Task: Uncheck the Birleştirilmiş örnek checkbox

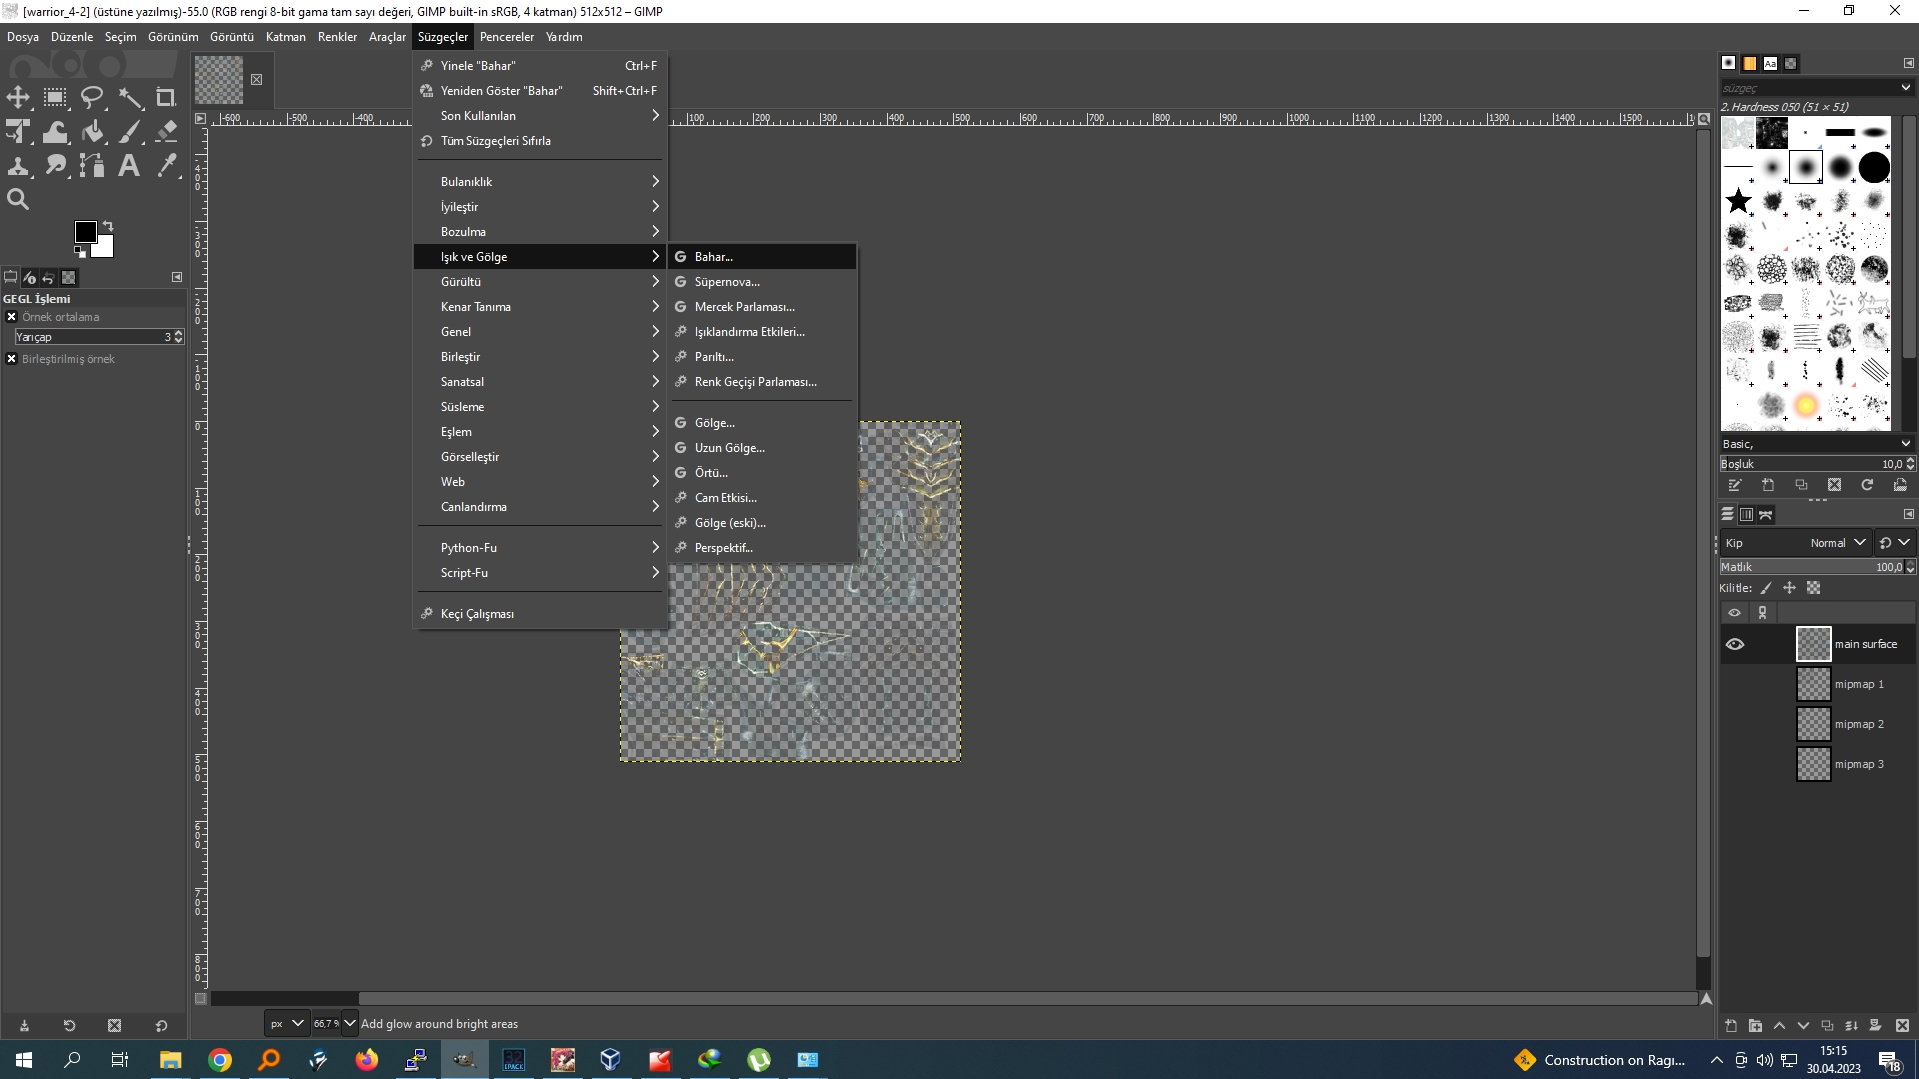Action: 12,358
